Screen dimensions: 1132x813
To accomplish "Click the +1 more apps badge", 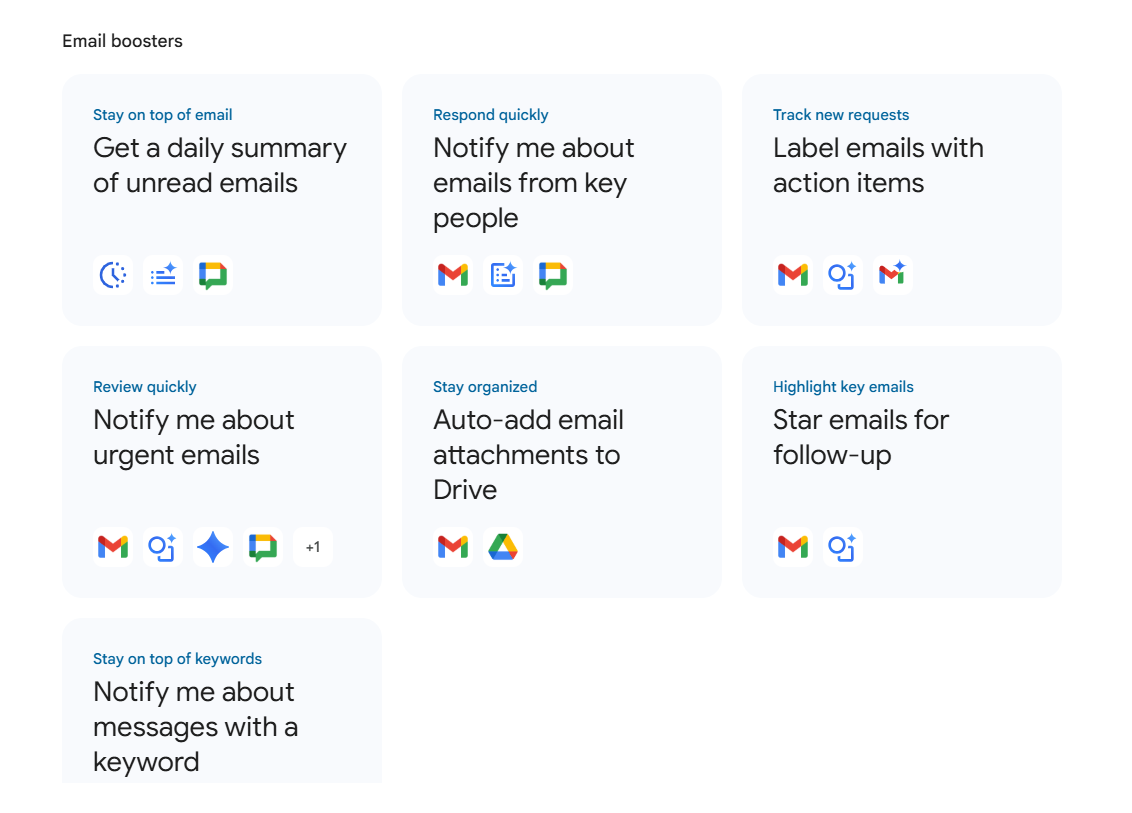I will pyautogui.click(x=313, y=547).
